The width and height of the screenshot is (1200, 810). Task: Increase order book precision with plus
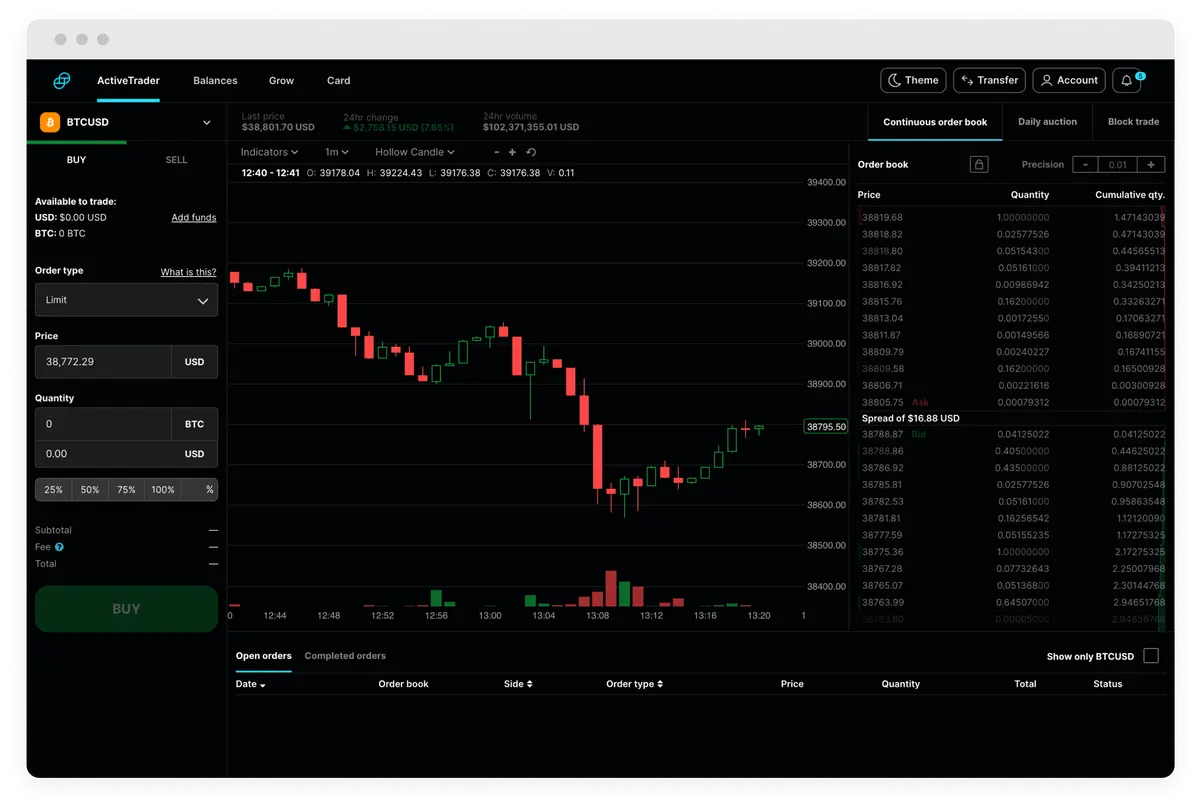(1151, 165)
